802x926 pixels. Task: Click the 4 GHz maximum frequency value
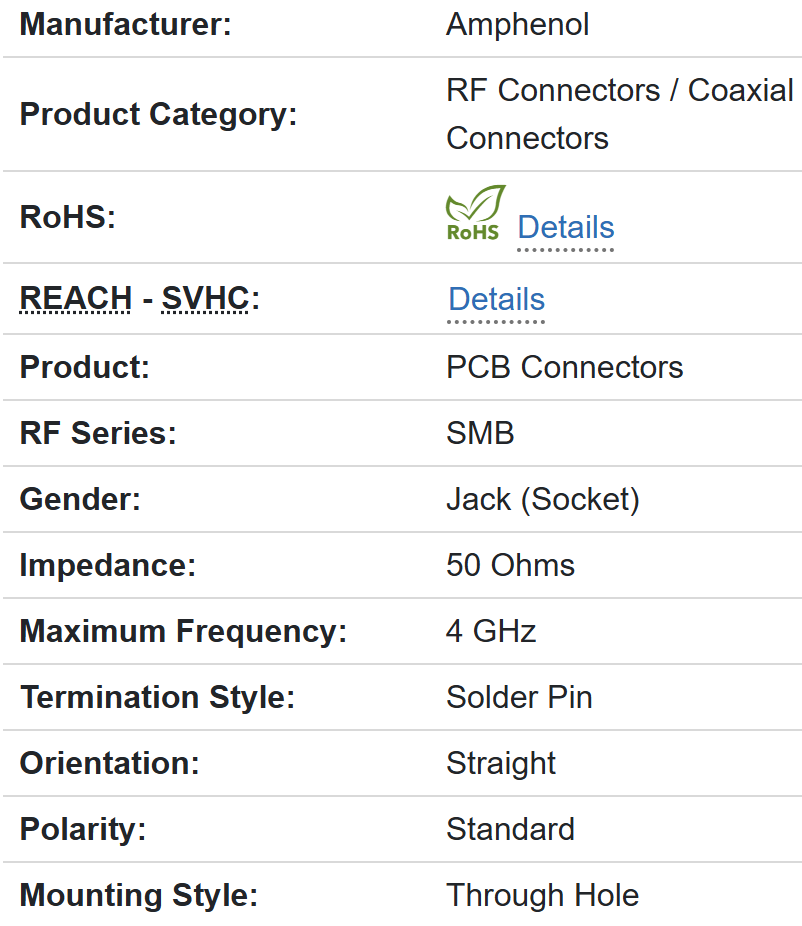491,631
